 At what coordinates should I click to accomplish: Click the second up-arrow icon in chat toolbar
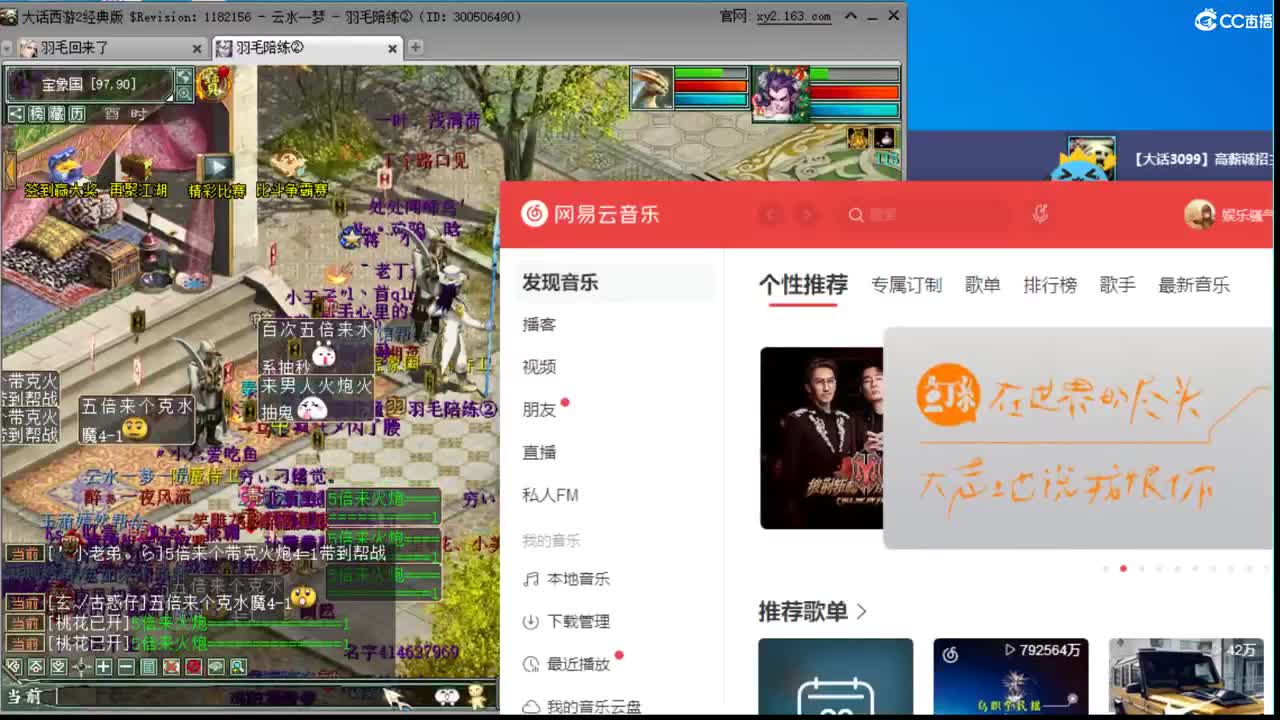[36, 667]
